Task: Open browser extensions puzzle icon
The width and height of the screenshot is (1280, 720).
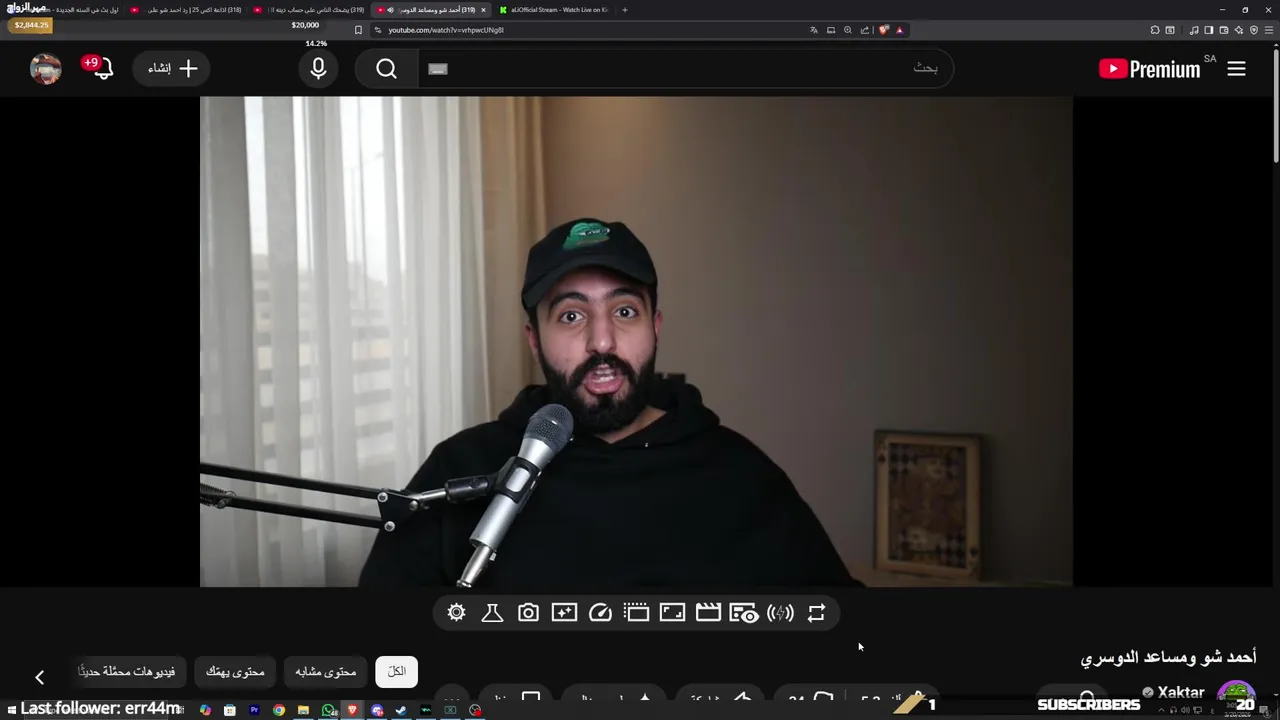Action: click(1155, 30)
